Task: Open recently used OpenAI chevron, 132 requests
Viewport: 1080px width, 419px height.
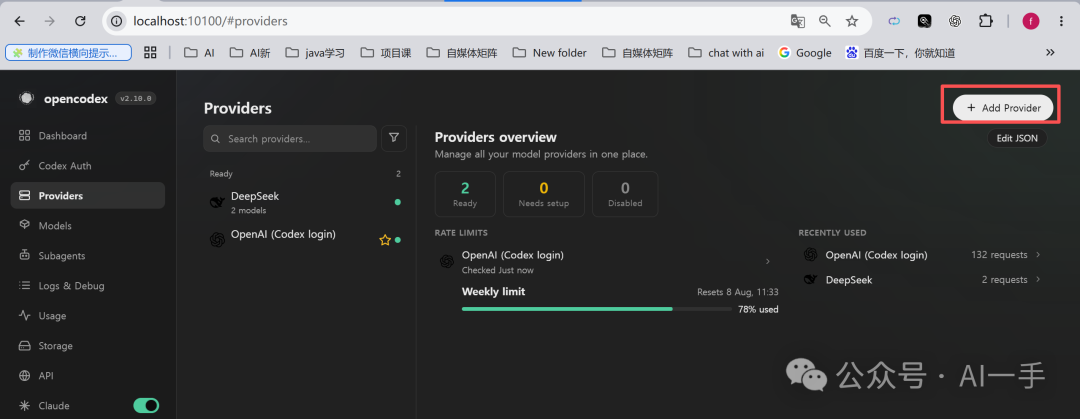Action: tap(1038, 254)
